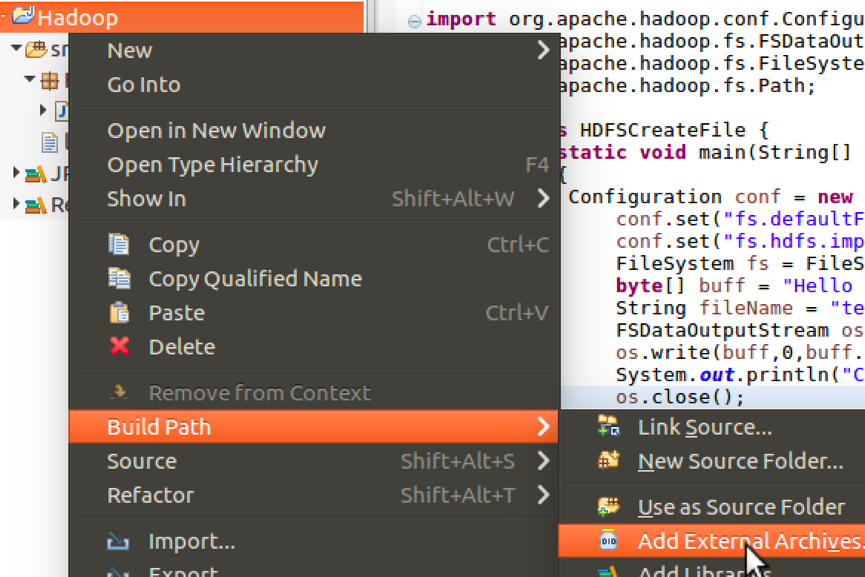Click the Paste clipboard icon
Viewport: 865px width, 577px height.
tap(118, 311)
